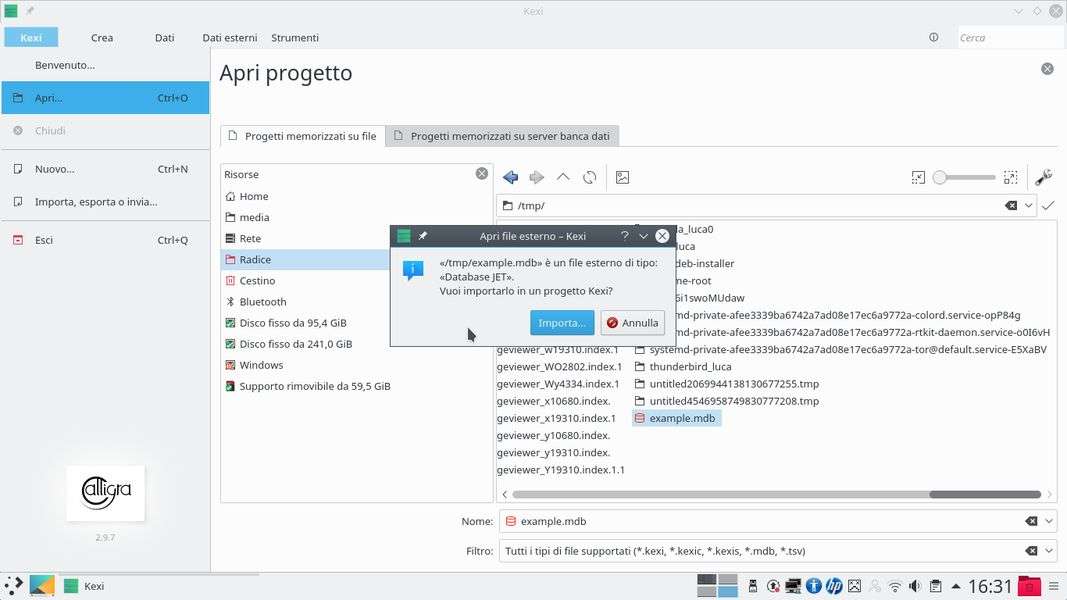This screenshot has height=600, width=1067.
Task: Go forward with the grey right arrow
Action: (537, 178)
